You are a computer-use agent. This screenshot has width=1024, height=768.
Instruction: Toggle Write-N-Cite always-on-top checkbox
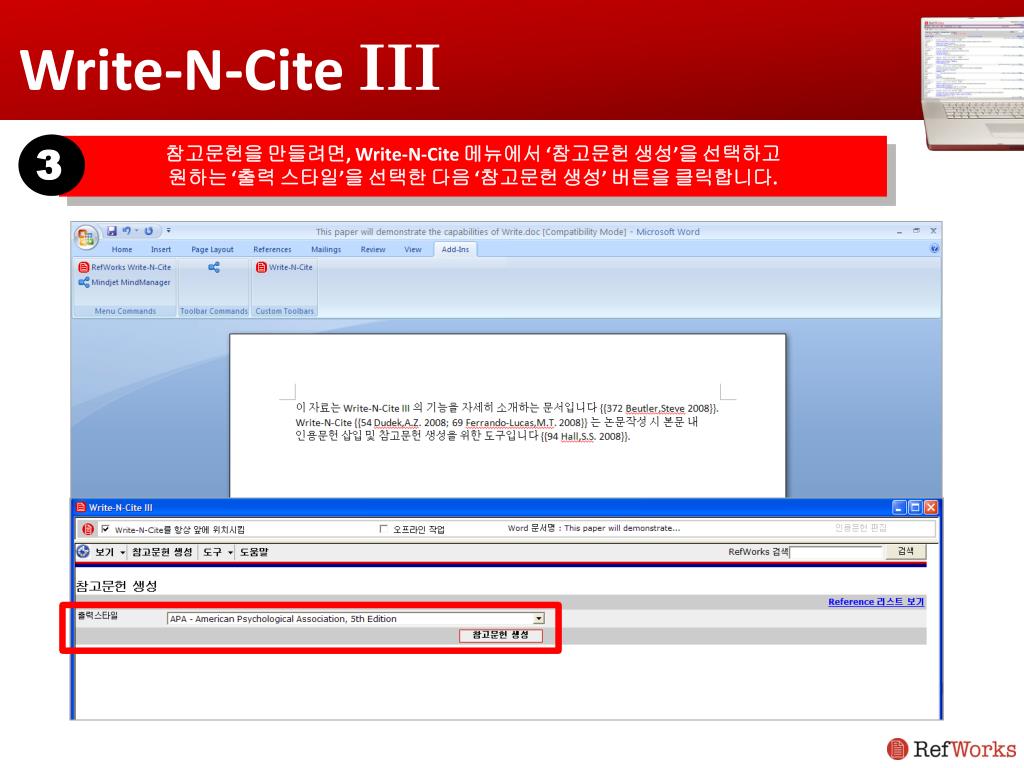105,529
